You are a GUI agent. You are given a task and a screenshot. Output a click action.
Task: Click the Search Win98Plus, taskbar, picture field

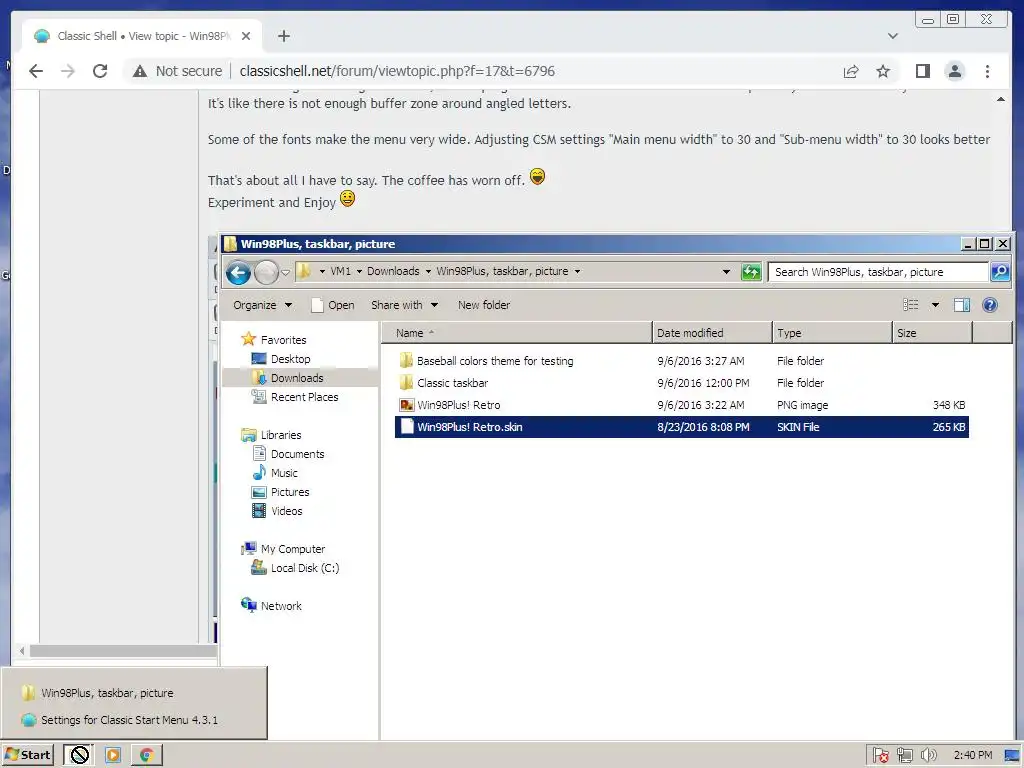click(878, 272)
